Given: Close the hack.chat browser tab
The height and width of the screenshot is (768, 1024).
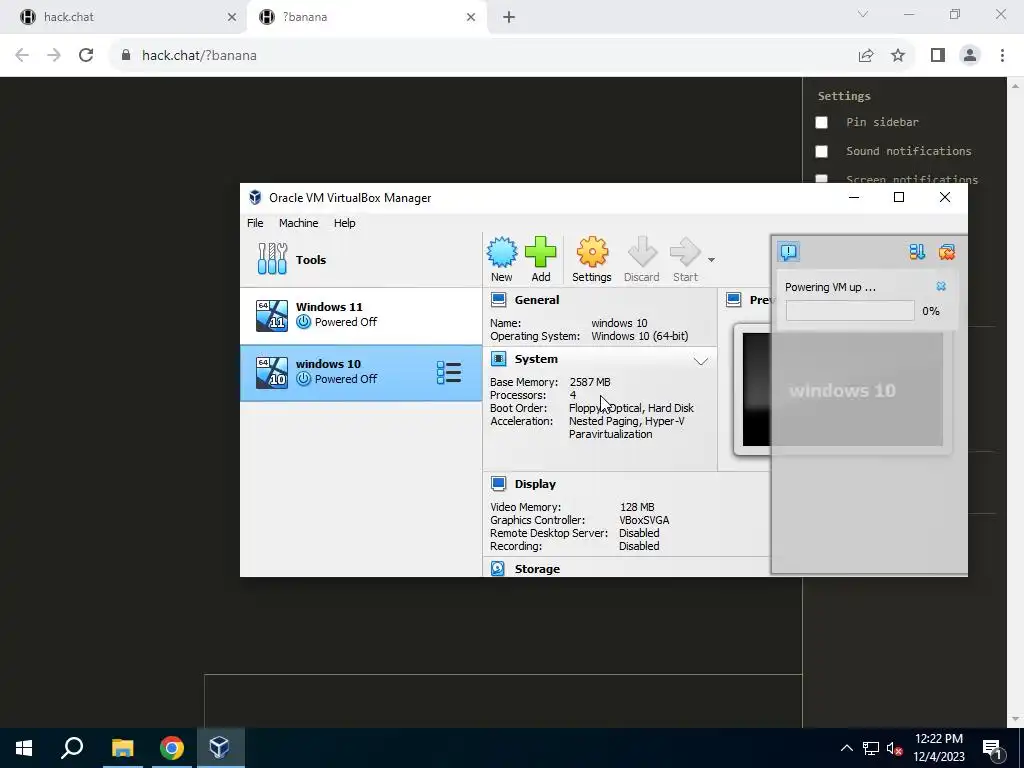Looking at the screenshot, I should click(231, 17).
